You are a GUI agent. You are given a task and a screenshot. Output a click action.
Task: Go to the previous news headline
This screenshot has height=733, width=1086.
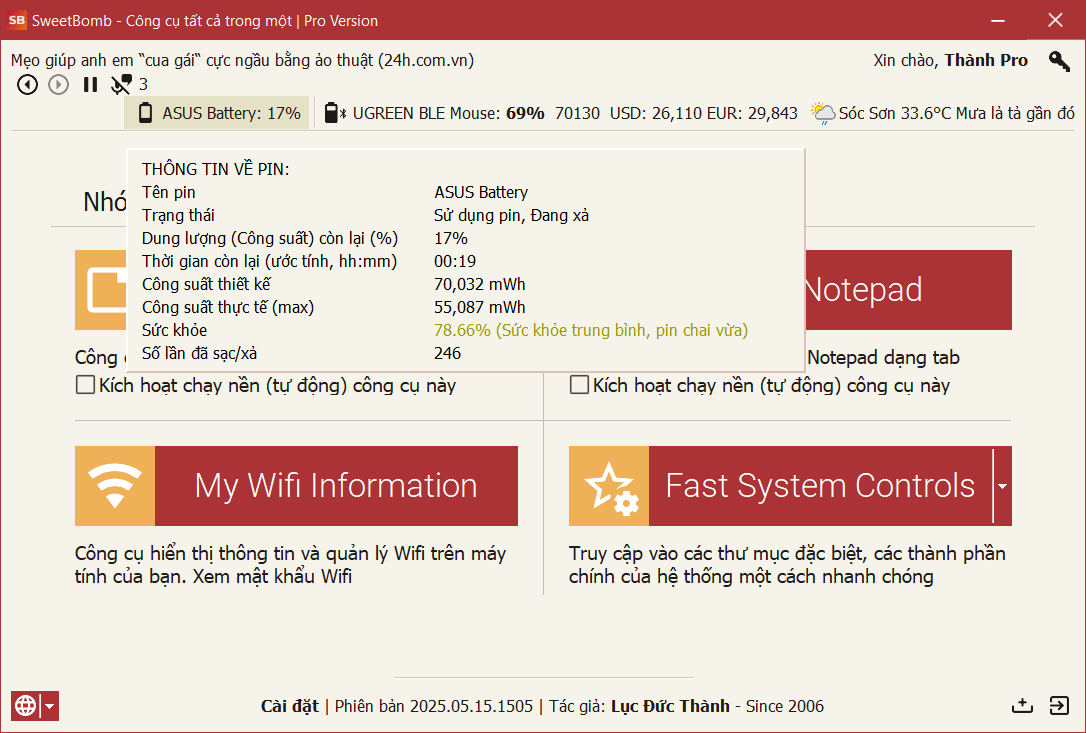click(x=27, y=85)
